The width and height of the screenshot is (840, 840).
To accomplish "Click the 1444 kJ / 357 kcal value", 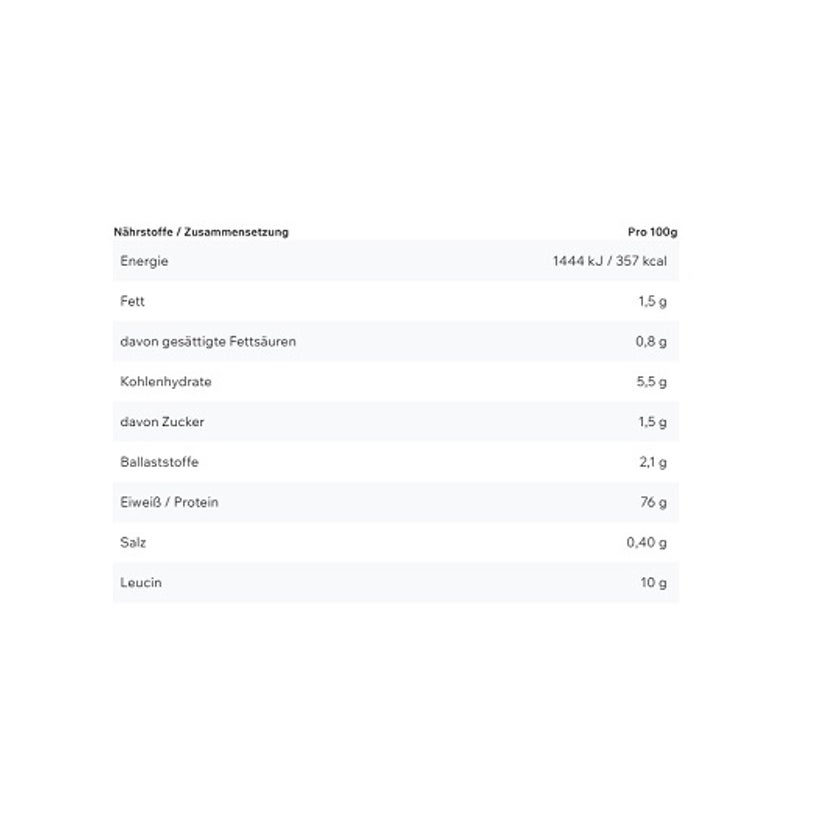I will coord(609,261).
